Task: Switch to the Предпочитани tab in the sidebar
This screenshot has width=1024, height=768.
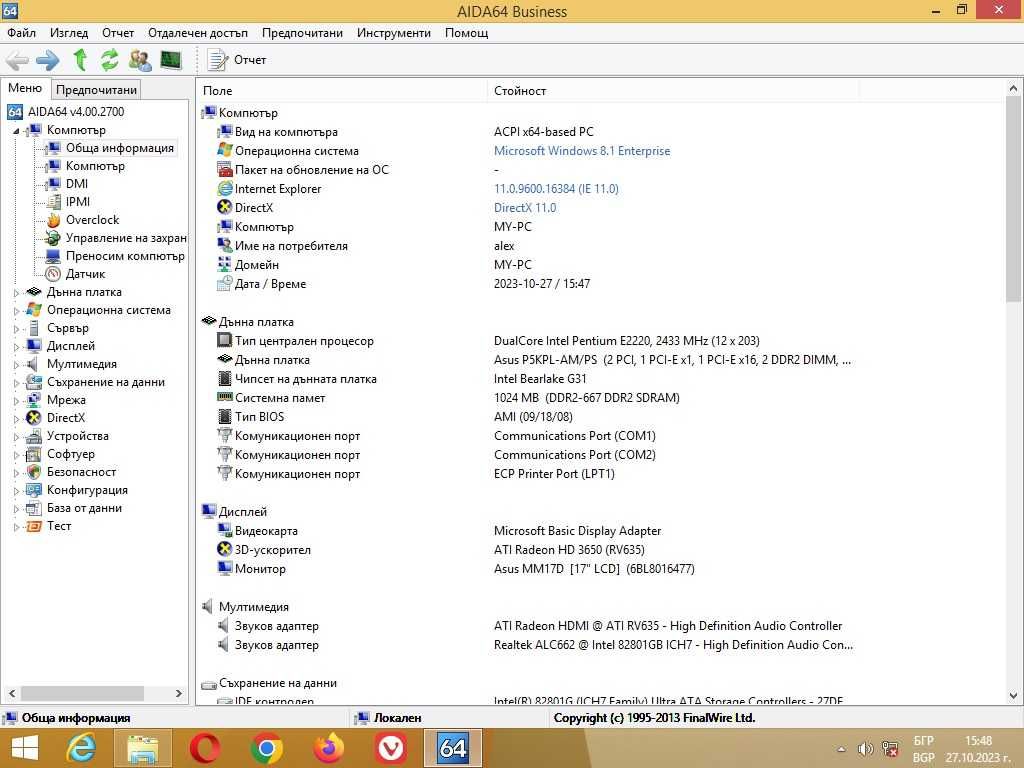Action: pos(97,89)
